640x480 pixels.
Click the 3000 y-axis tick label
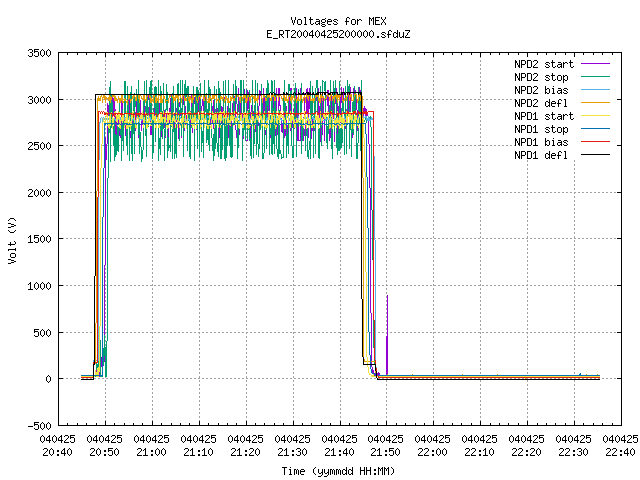pos(40,100)
